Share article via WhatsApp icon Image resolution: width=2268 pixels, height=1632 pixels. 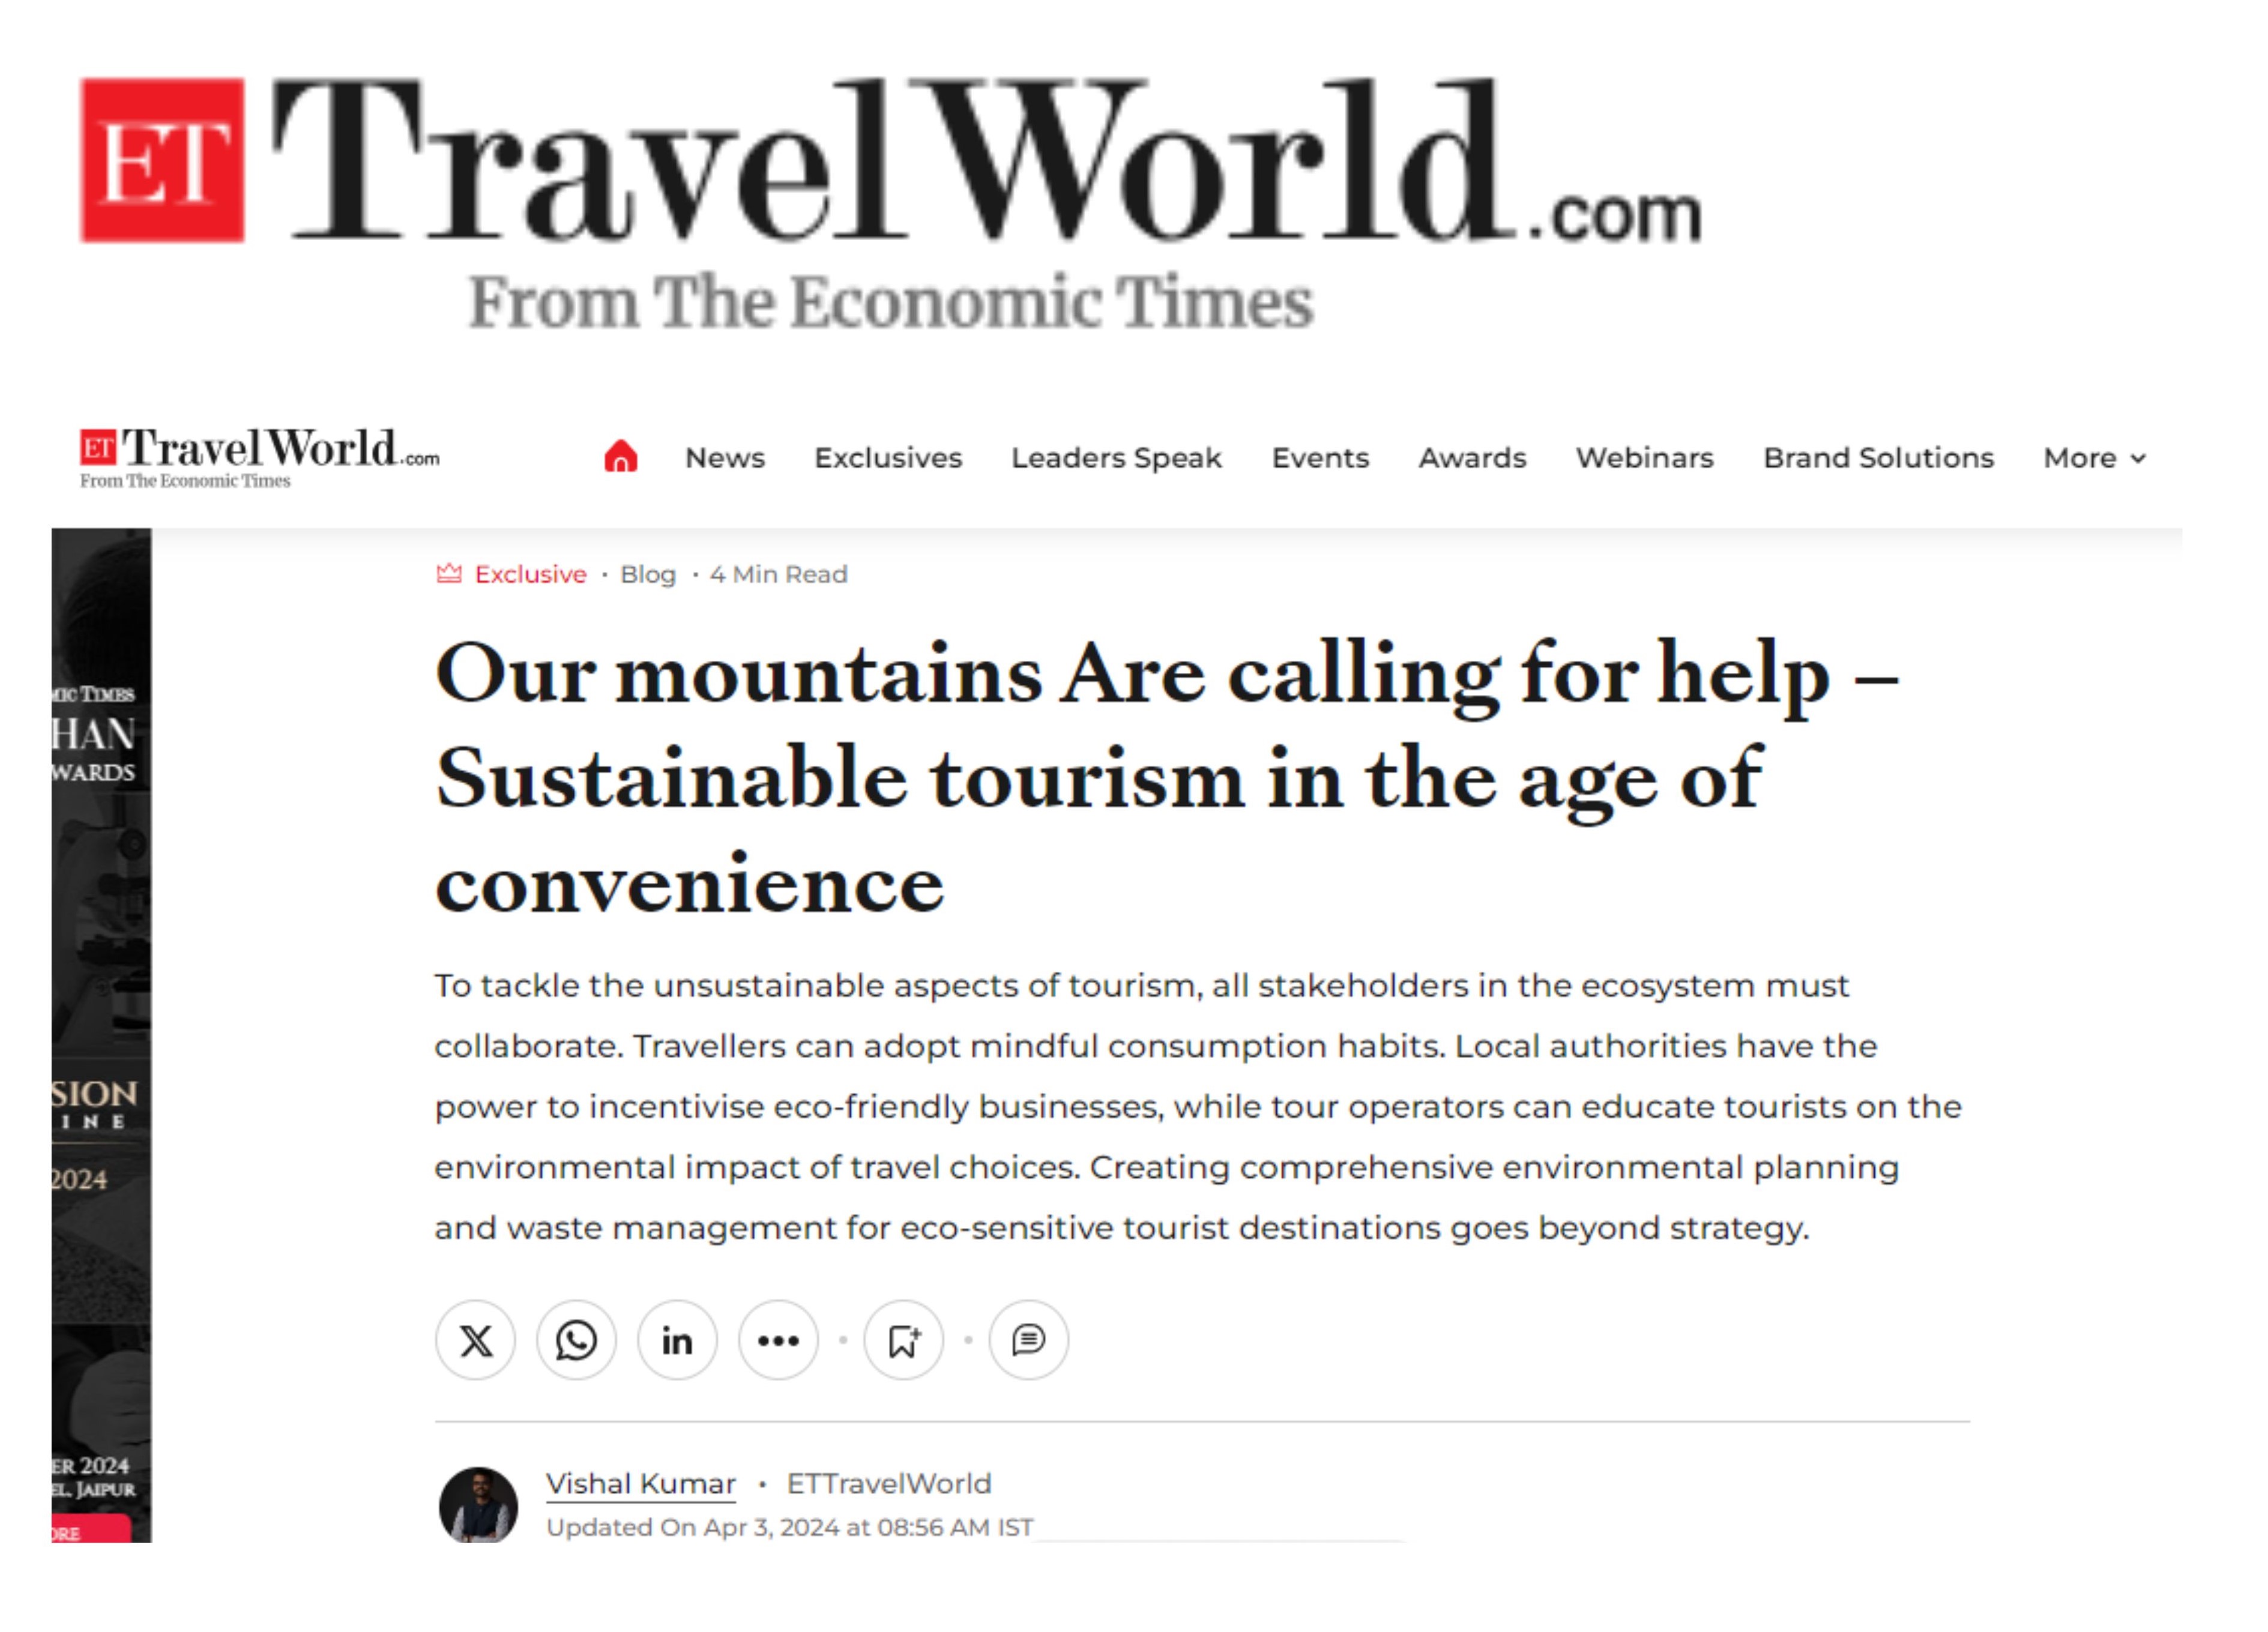pos(577,1340)
